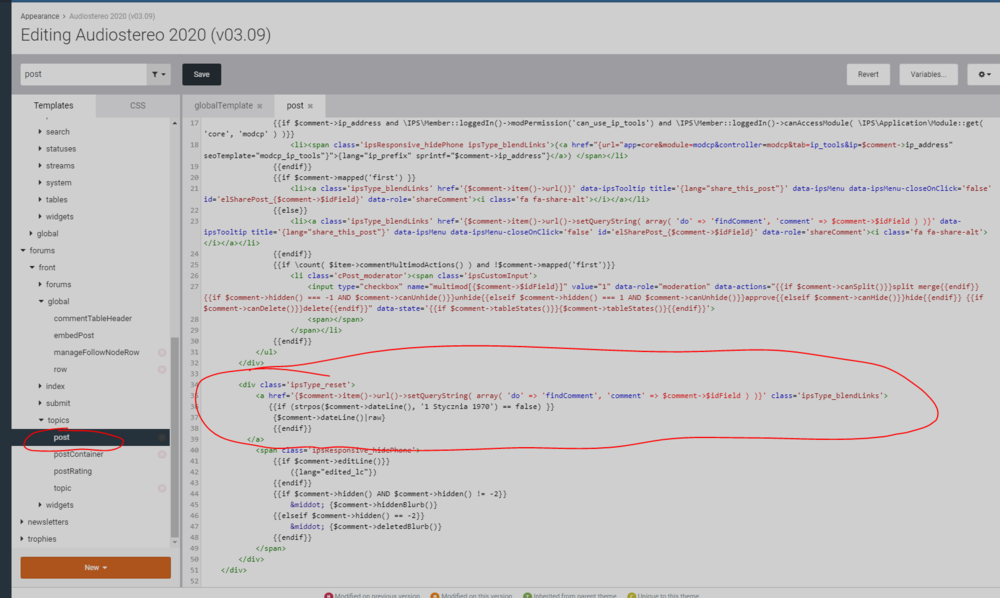Open the search filter funnel dropdown

[159, 74]
